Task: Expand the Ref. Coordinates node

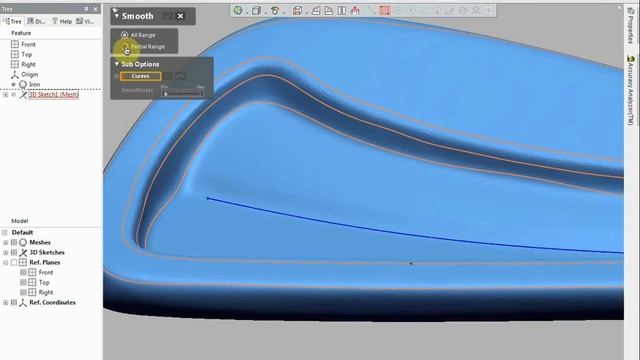Action: pyautogui.click(x=6, y=302)
